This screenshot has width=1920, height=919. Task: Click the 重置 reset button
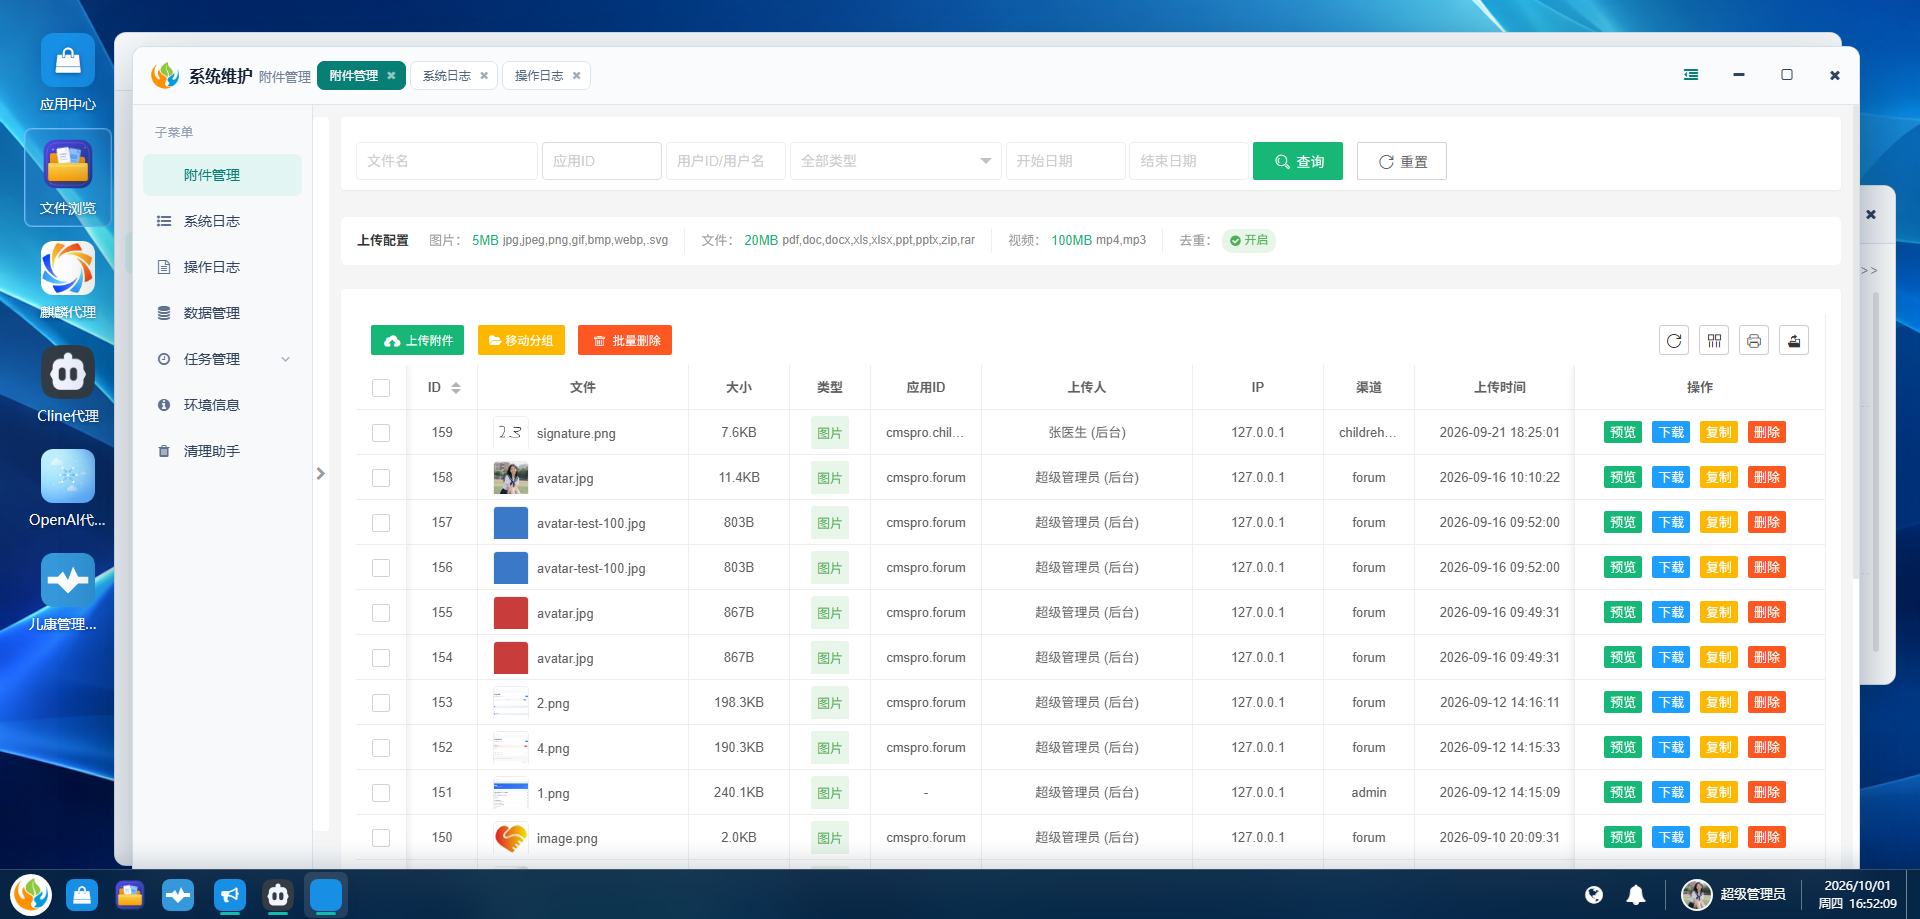tap(1402, 161)
